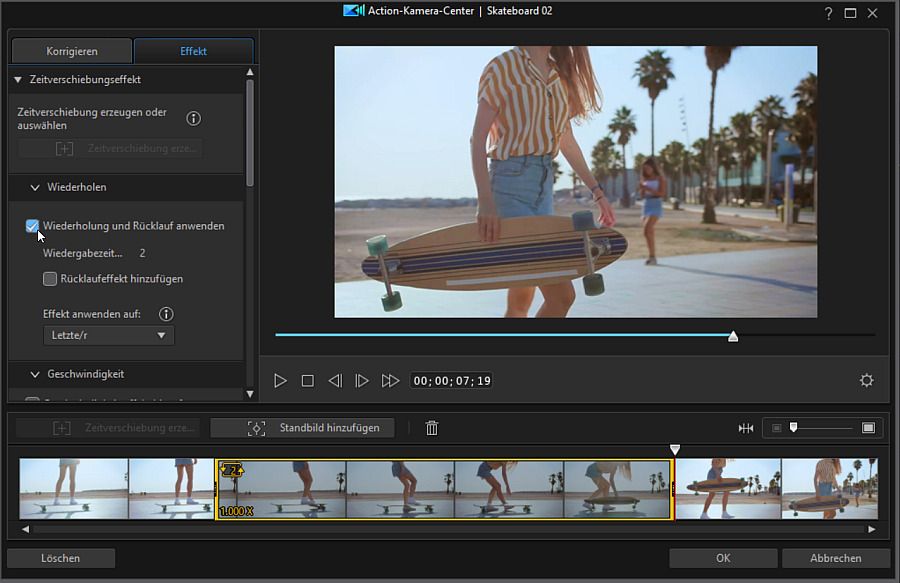Uncheck Wiederholung und Rücklauf anwenden
Image resolution: width=900 pixels, height=583 pixels.
pos(33,226)
